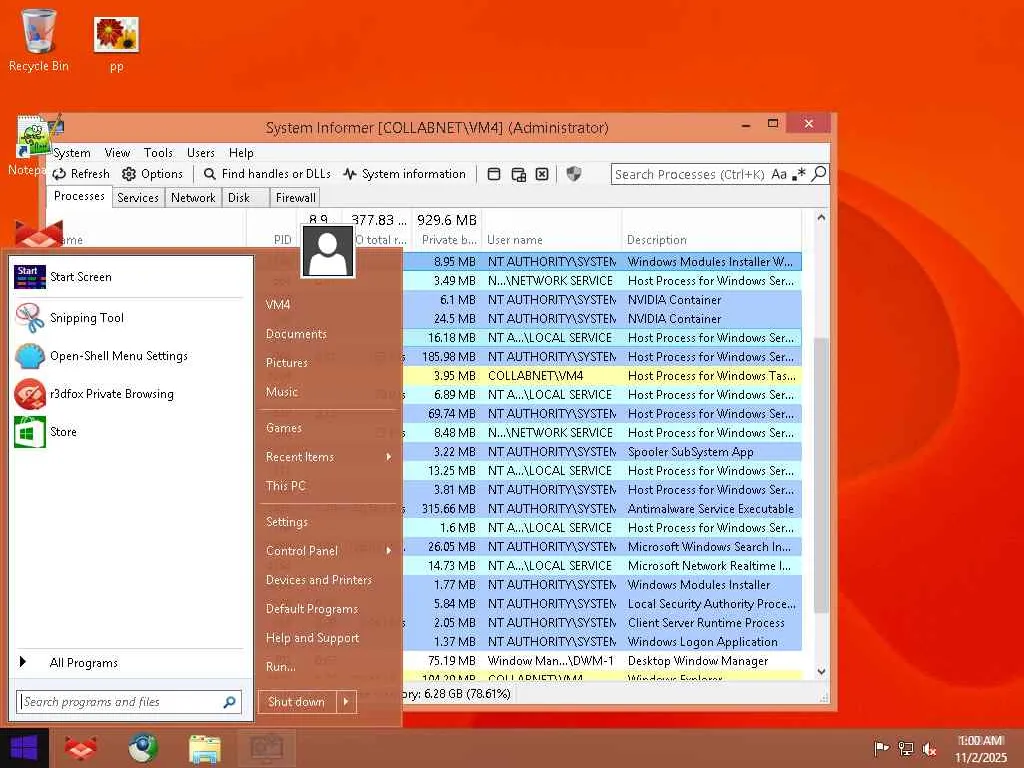
Task: Click the muted volume tray icon
Action: (x=929, y=749)
